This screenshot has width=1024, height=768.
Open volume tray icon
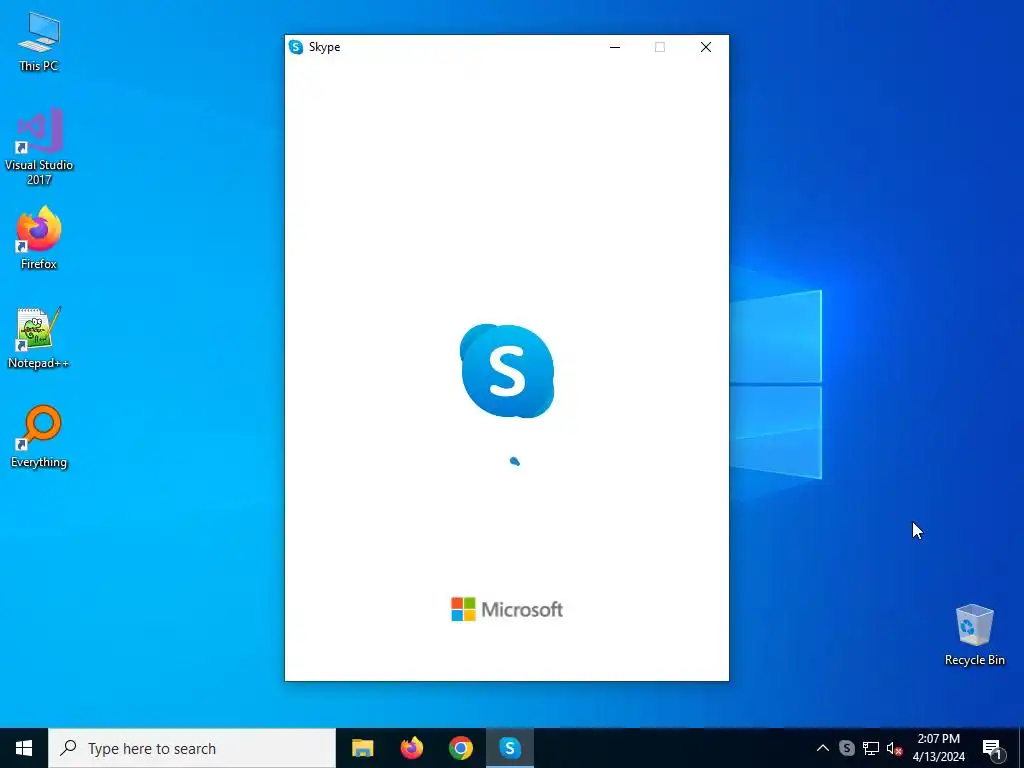coord(894,748)
